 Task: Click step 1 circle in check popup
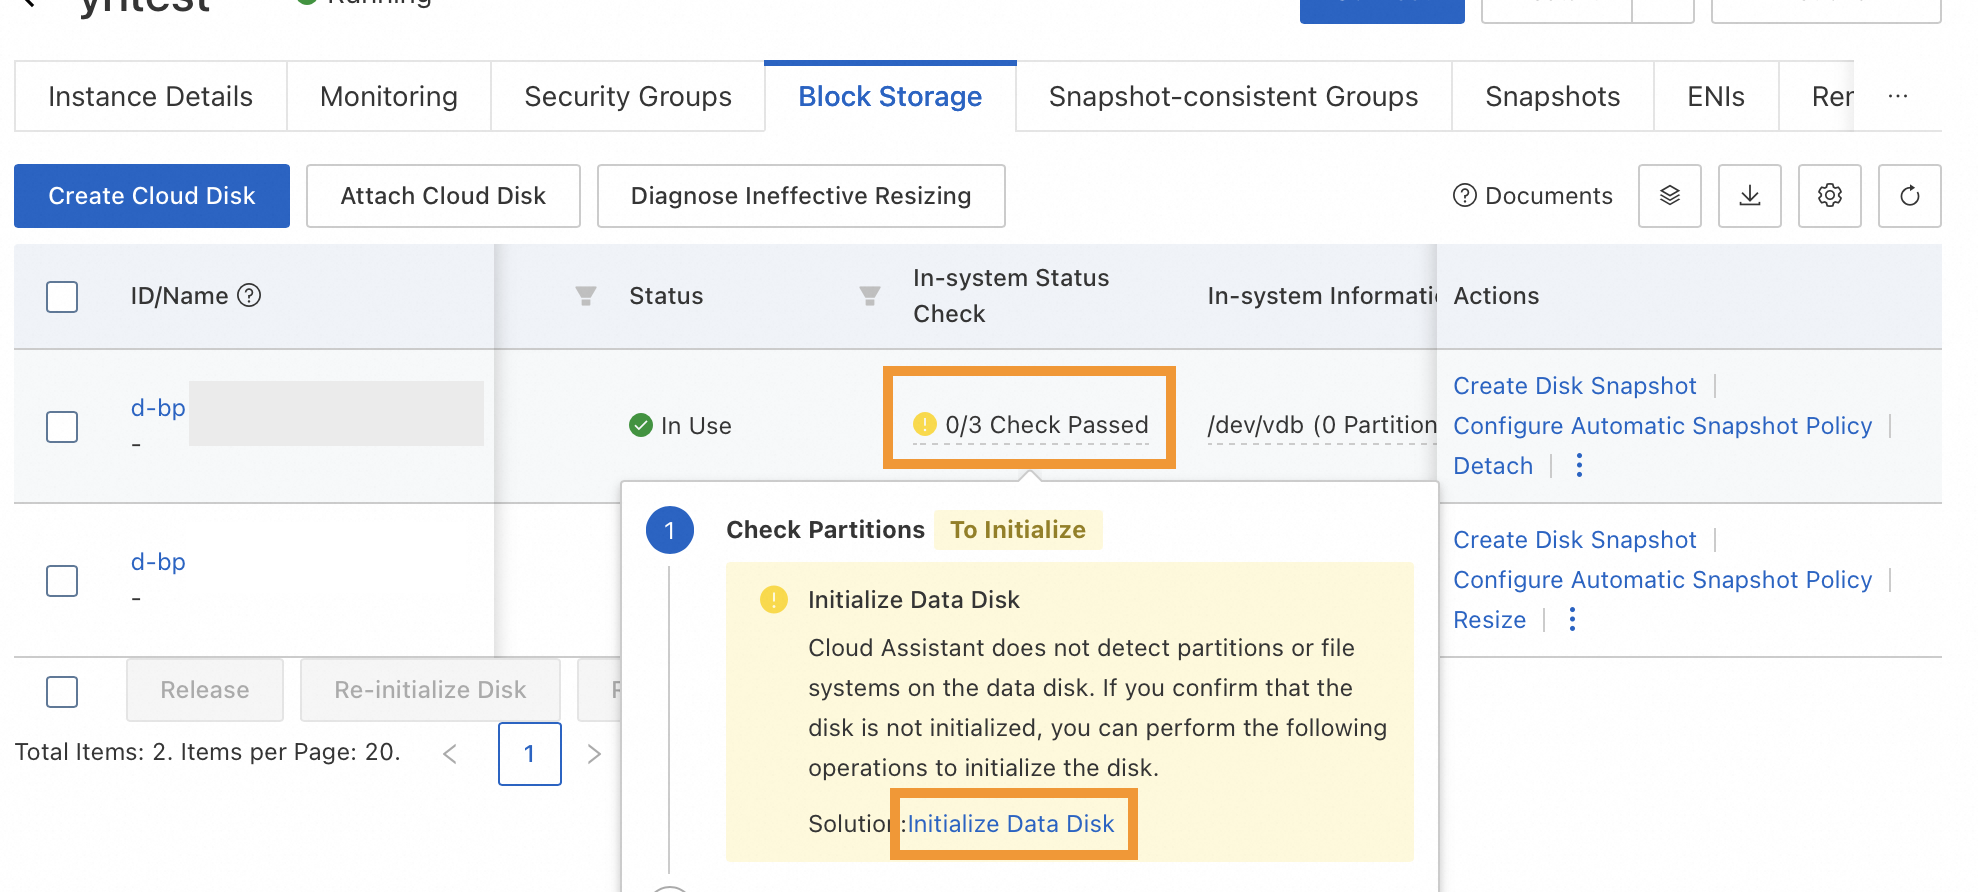pos(670,530)
